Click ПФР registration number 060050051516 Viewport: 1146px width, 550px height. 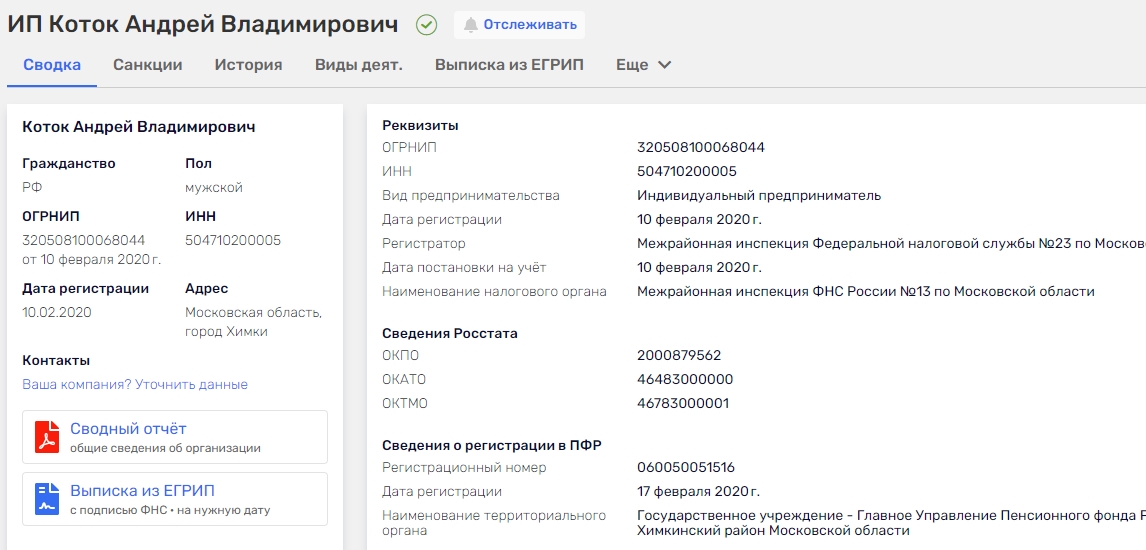(x=685, y=467)
